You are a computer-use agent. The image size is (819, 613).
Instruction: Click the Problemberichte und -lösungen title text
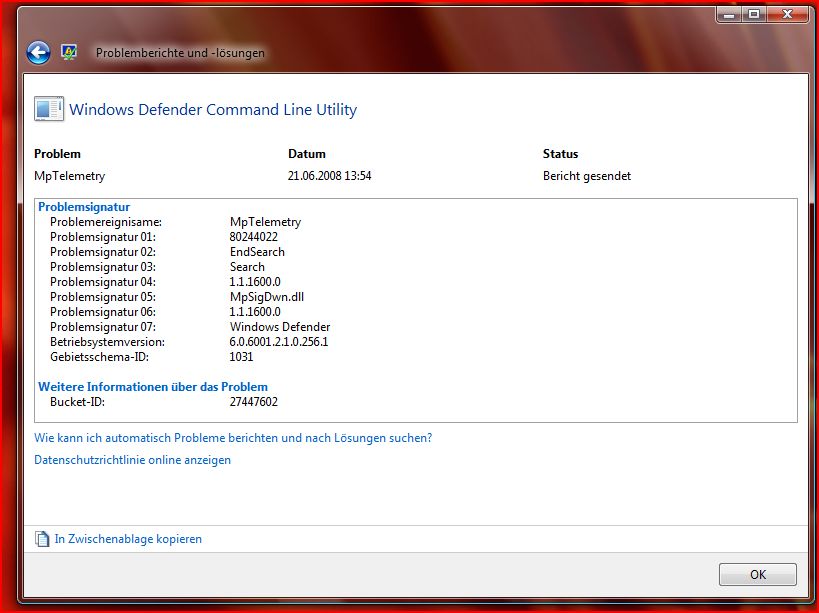pyautogui.click(x=180, y=53)
